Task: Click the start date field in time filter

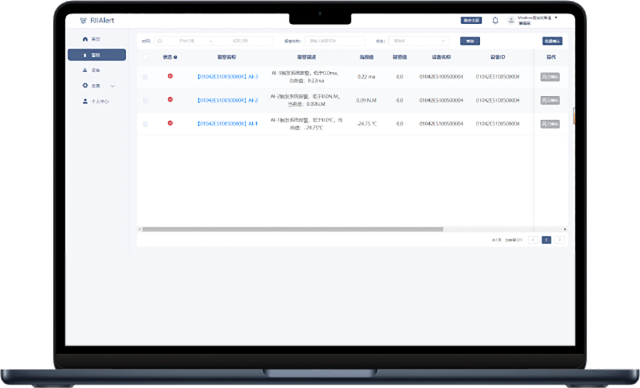Action: point(186,41)
